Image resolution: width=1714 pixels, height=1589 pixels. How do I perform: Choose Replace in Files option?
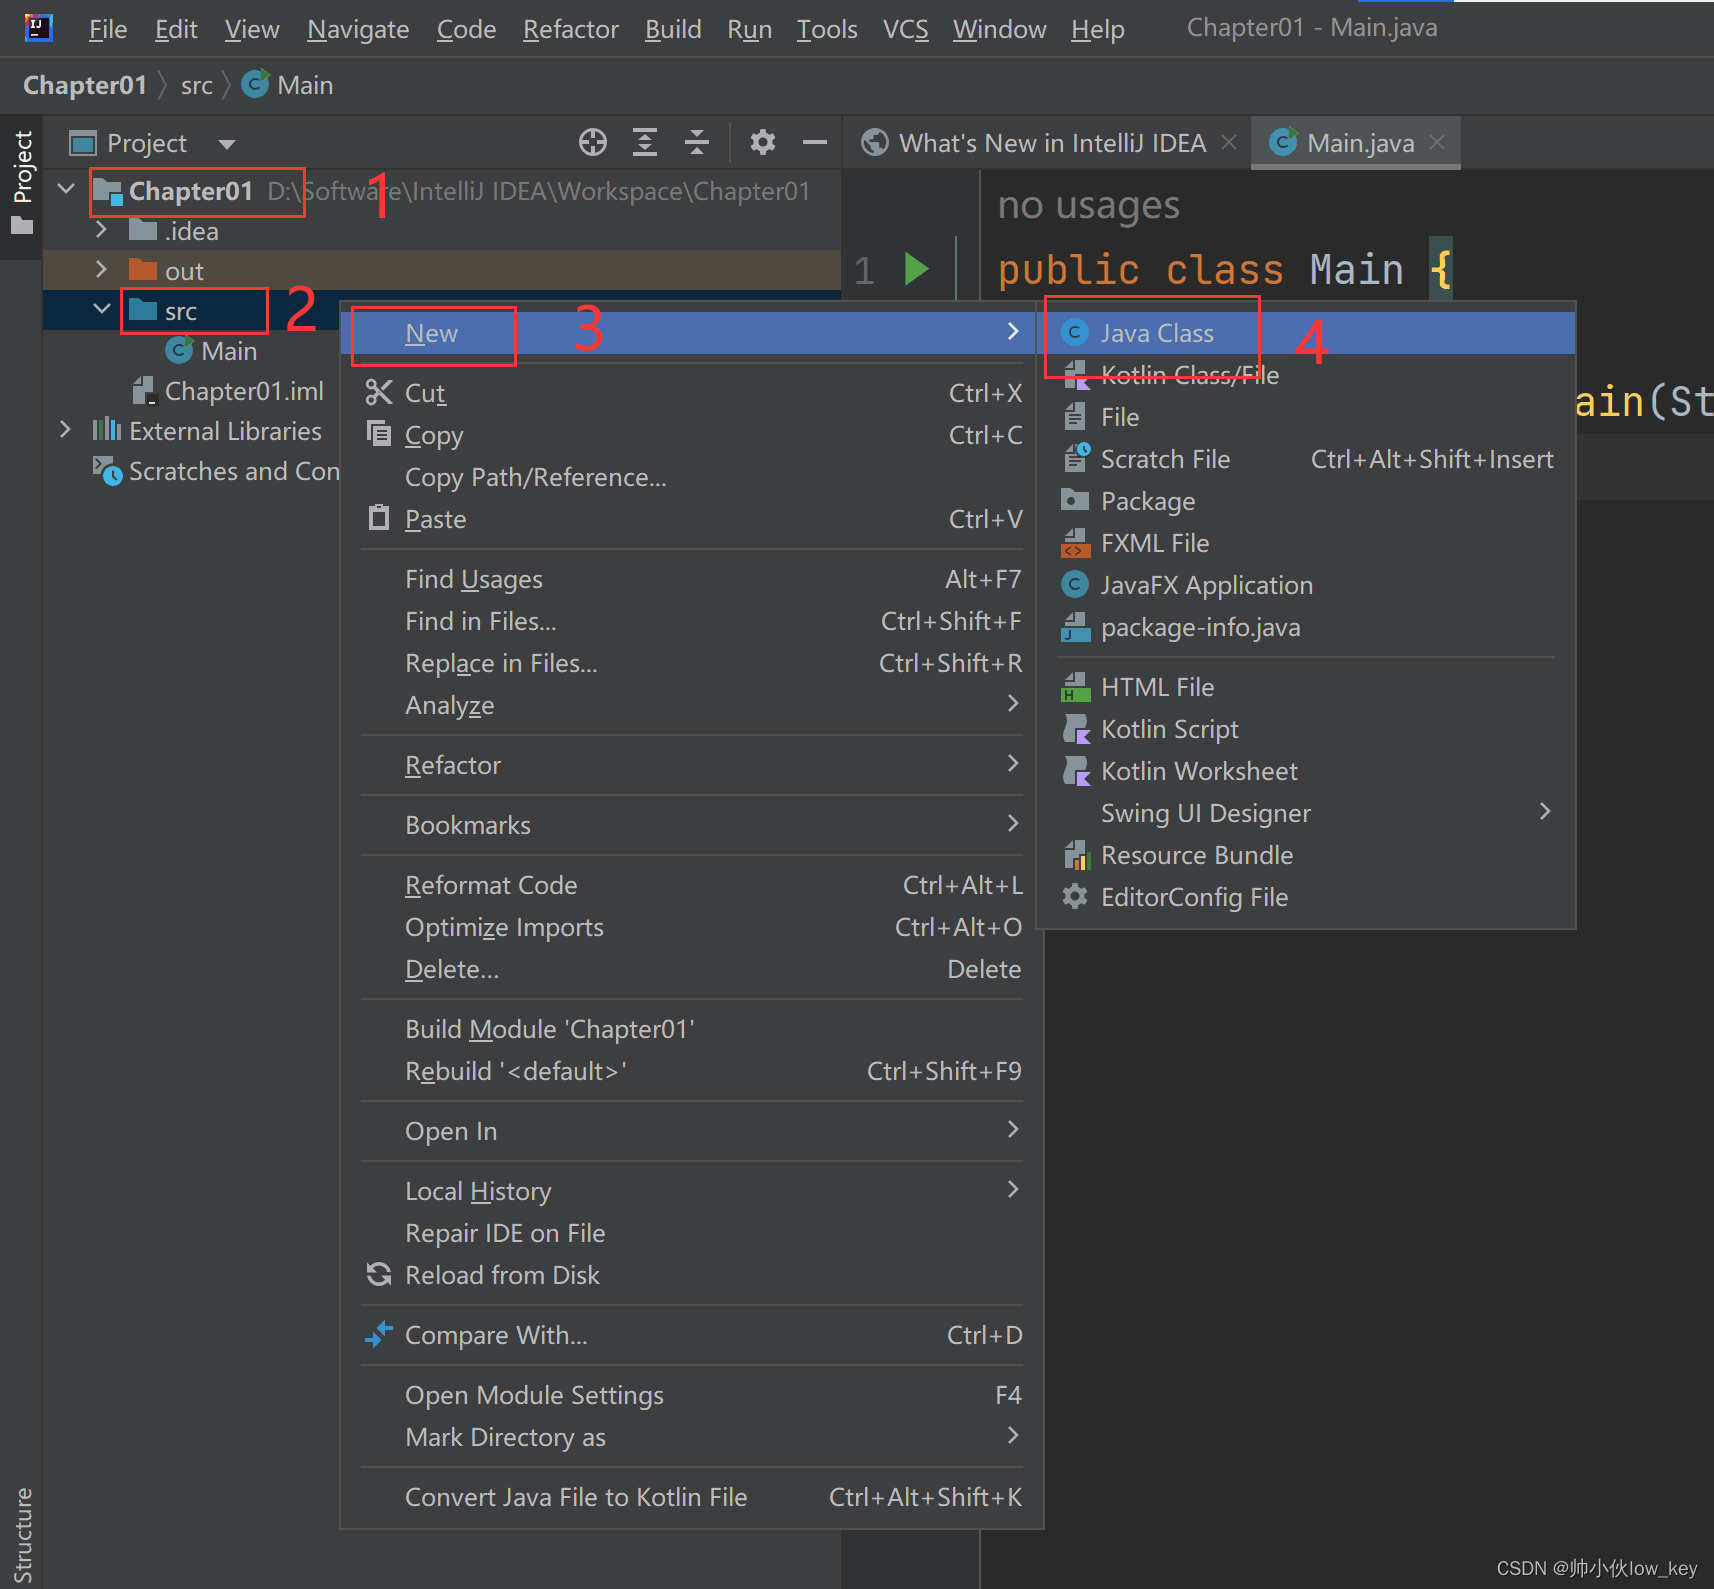click(x=692, y=663)
